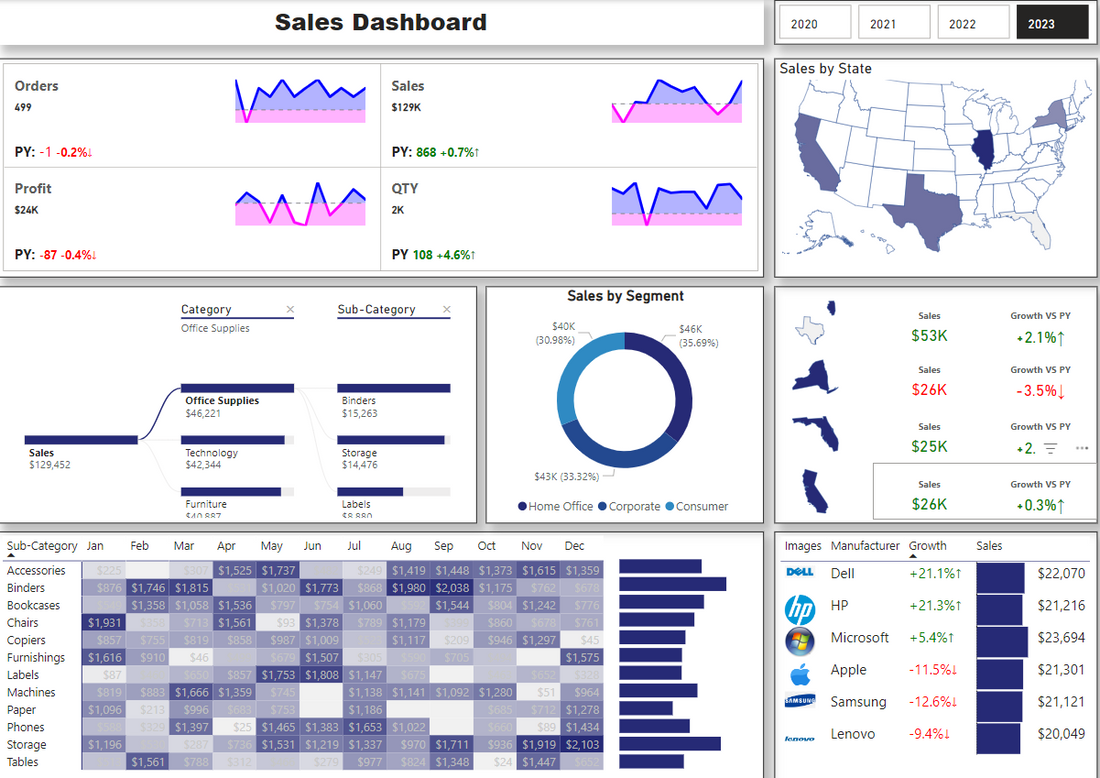Select the Consumer legend swatch
This screenshot has height=778, width=1100.
click(670, 507)
